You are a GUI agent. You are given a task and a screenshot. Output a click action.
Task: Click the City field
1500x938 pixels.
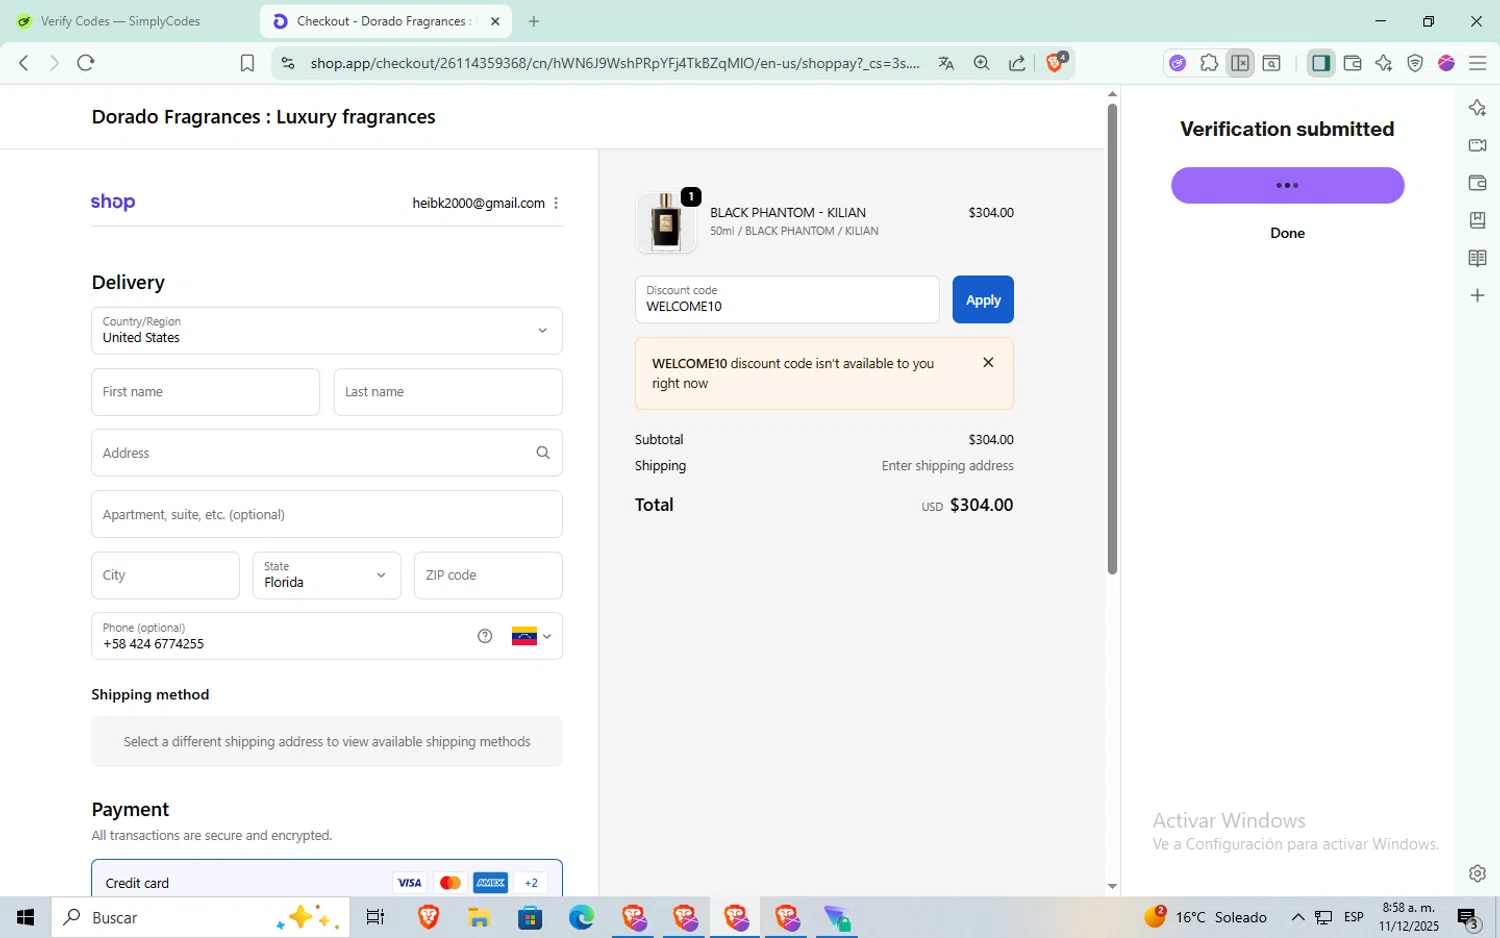point(165,575)
